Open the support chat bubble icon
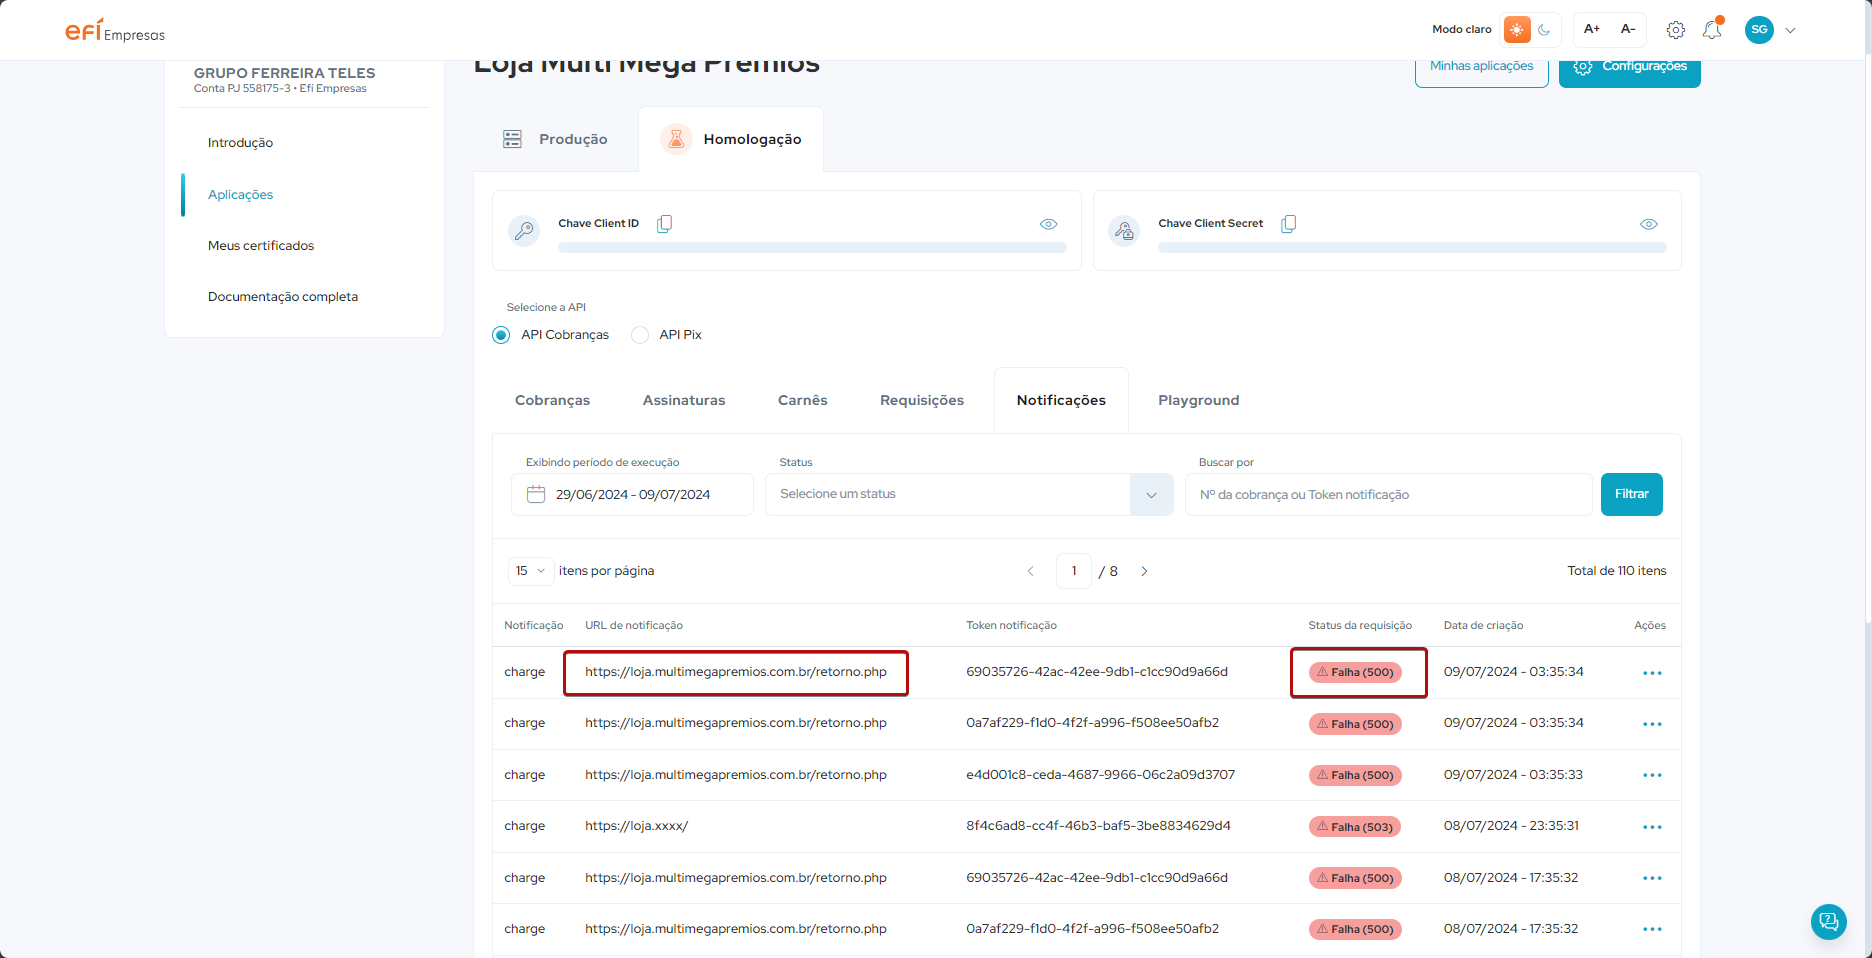Screen dimensions: 1872x958 pyautogui.click(x=1829, y=921)
